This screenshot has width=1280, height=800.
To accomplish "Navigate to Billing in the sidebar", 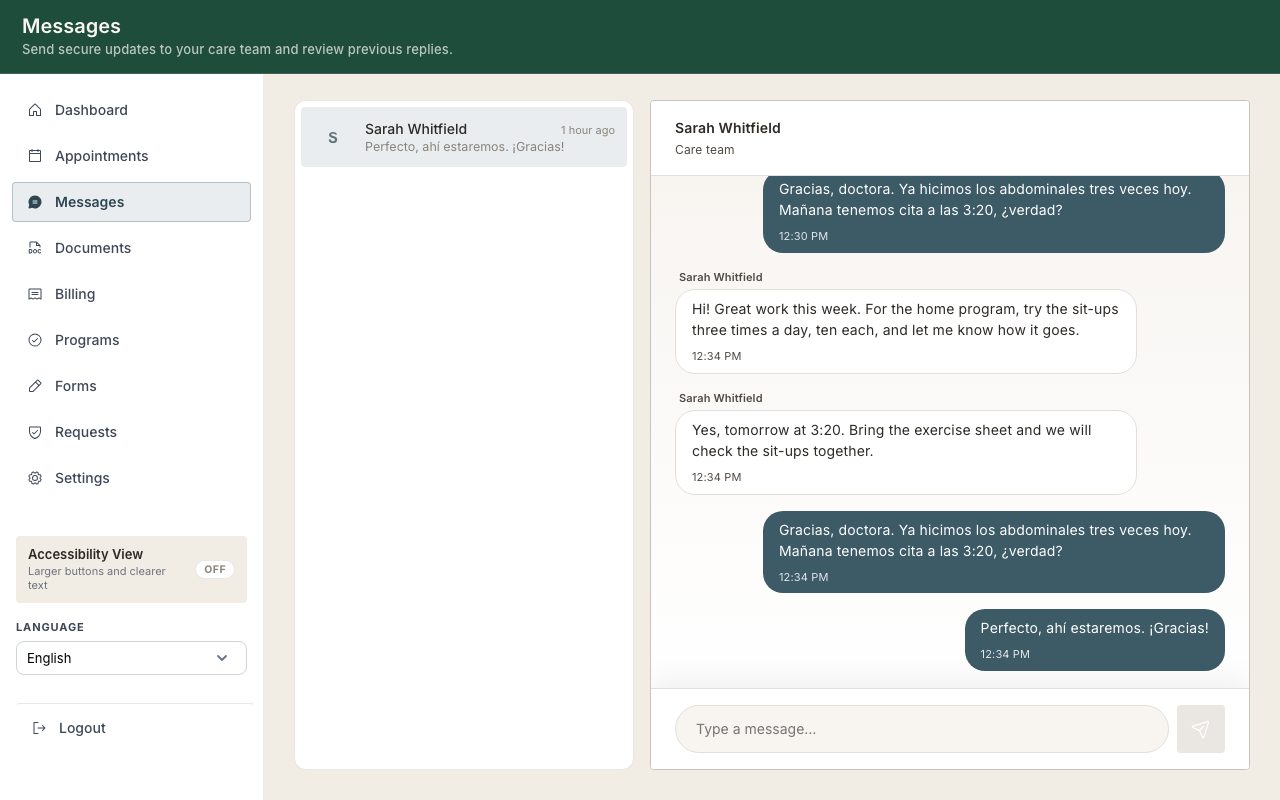I will tap(131, 294).
